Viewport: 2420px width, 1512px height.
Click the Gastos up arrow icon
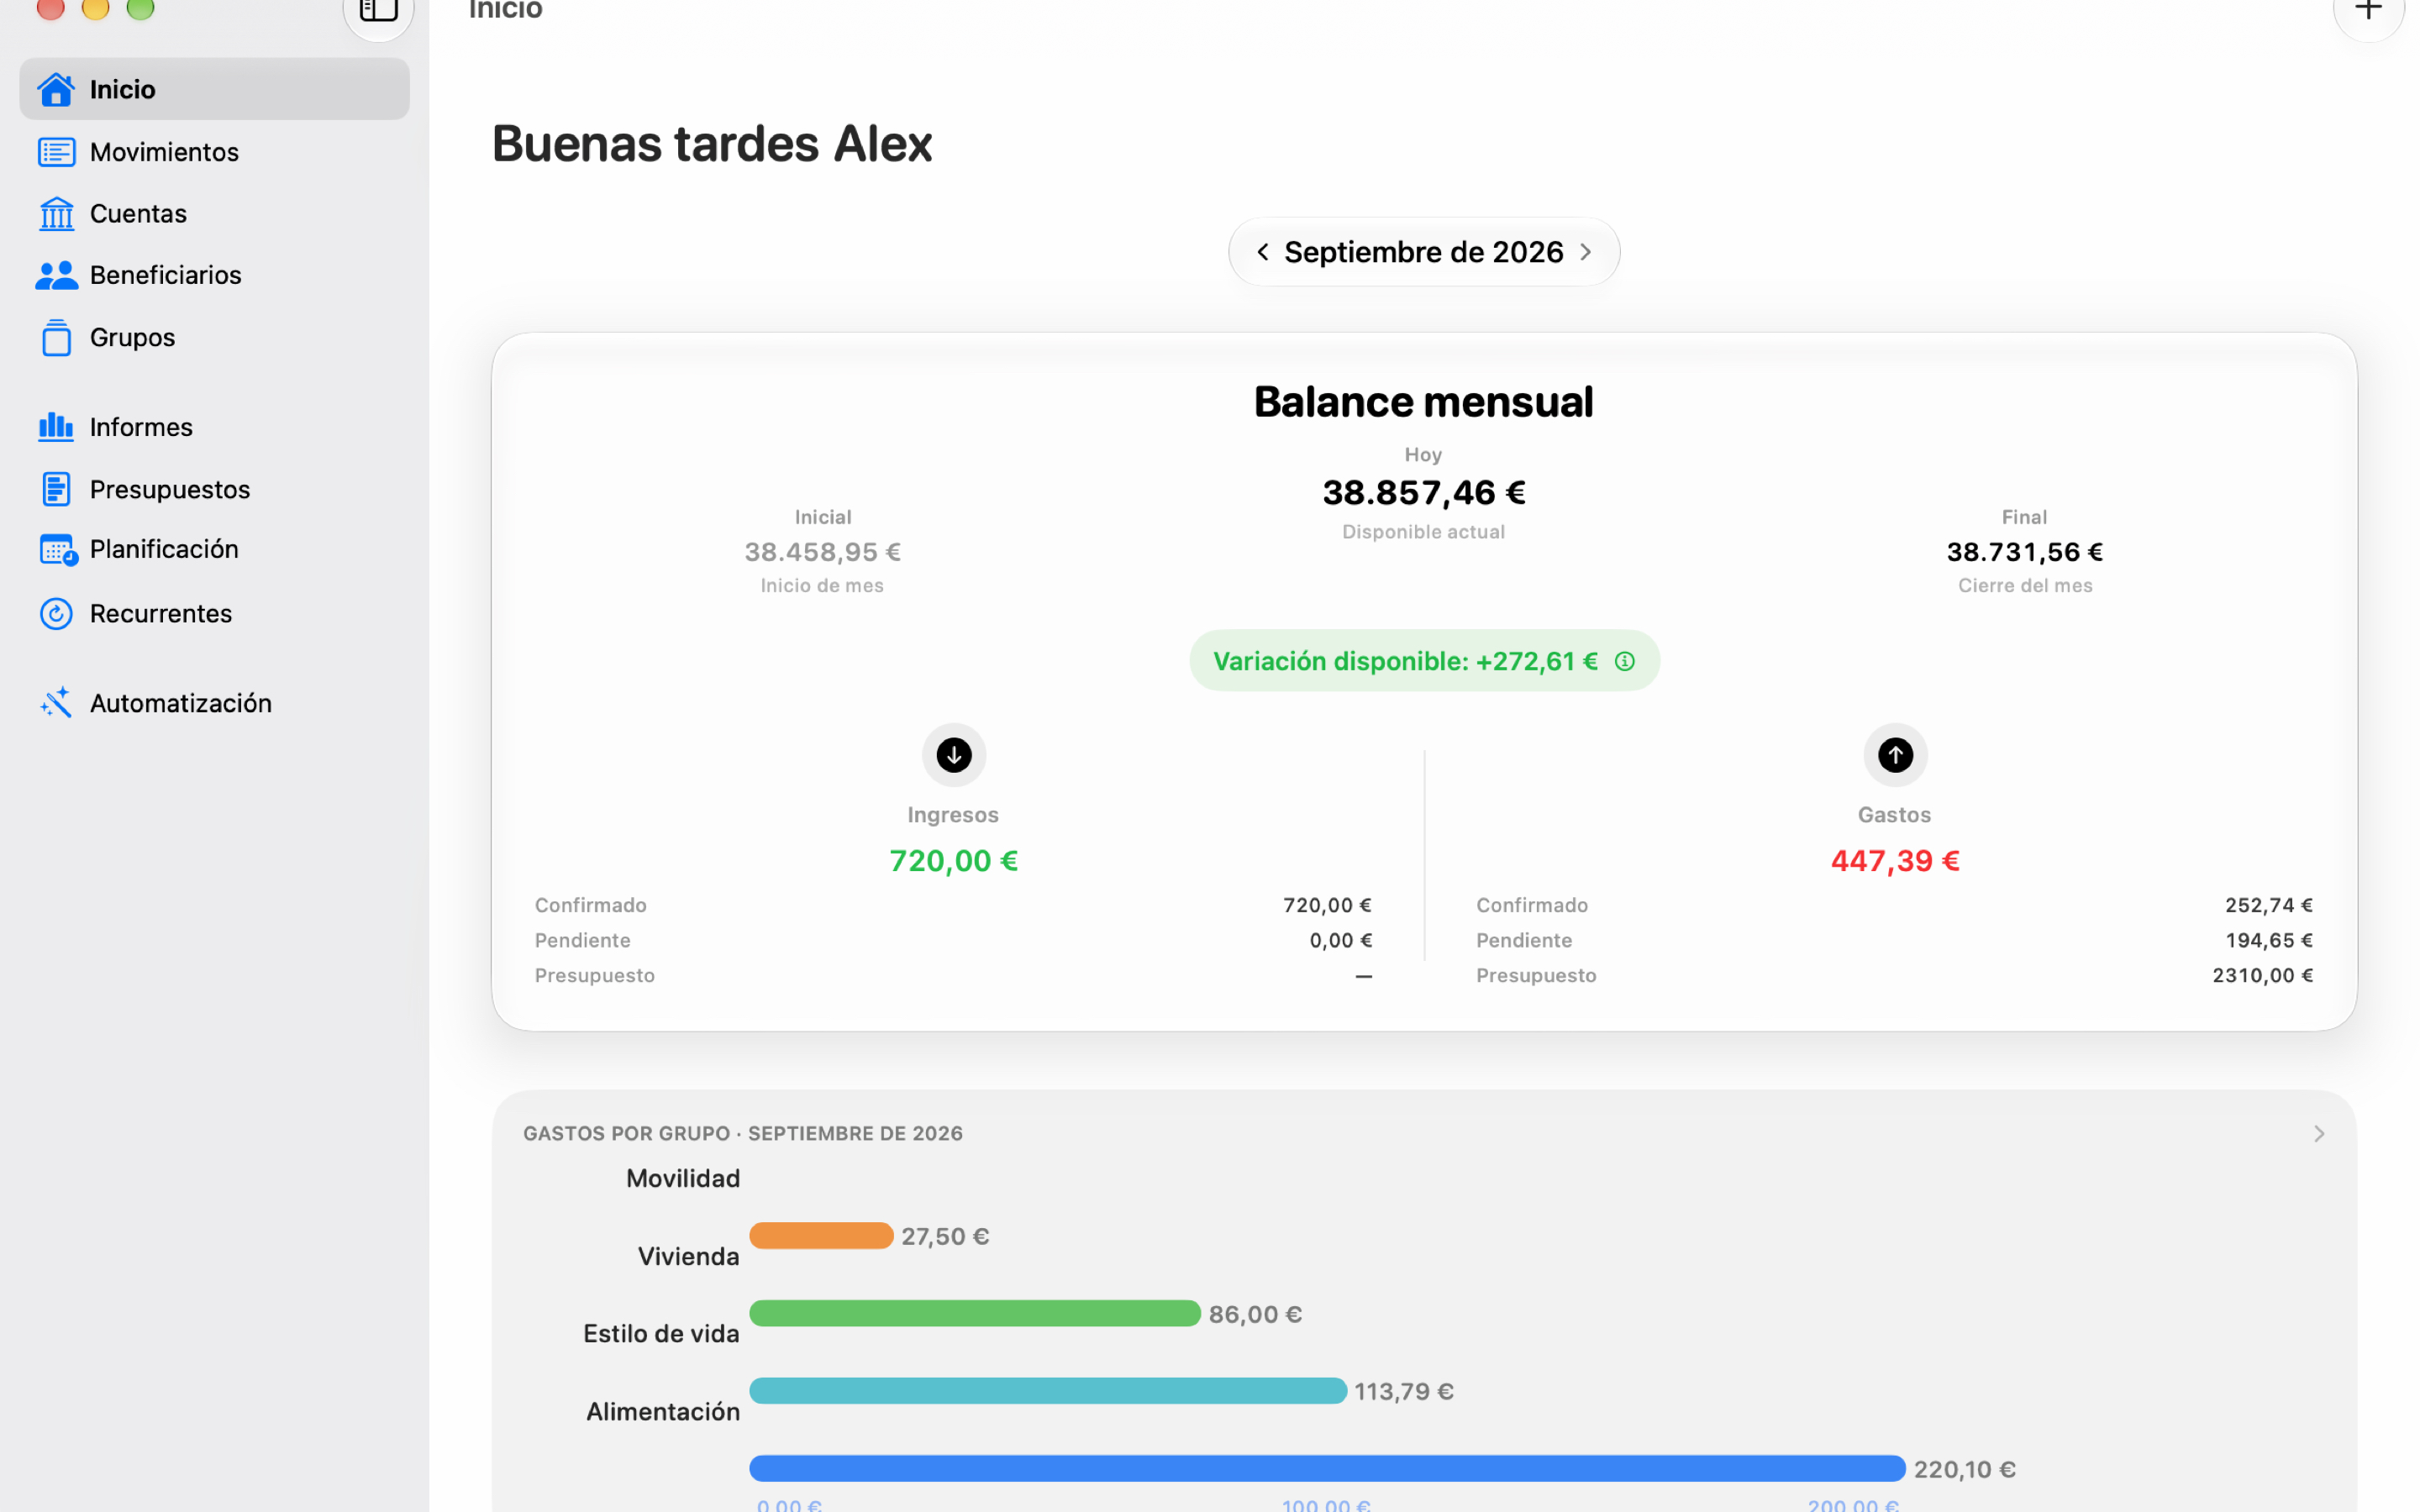[x=1894, y=755]
